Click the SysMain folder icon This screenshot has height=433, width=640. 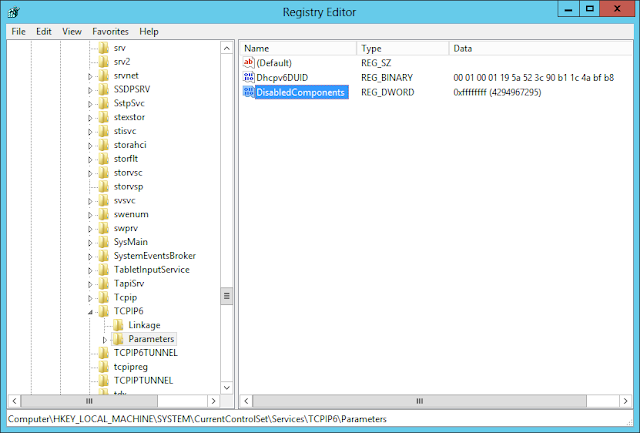(104, 242)
